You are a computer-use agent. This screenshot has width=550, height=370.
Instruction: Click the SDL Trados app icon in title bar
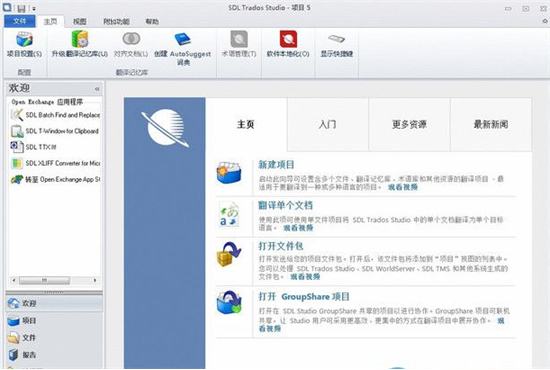(7, 7)
